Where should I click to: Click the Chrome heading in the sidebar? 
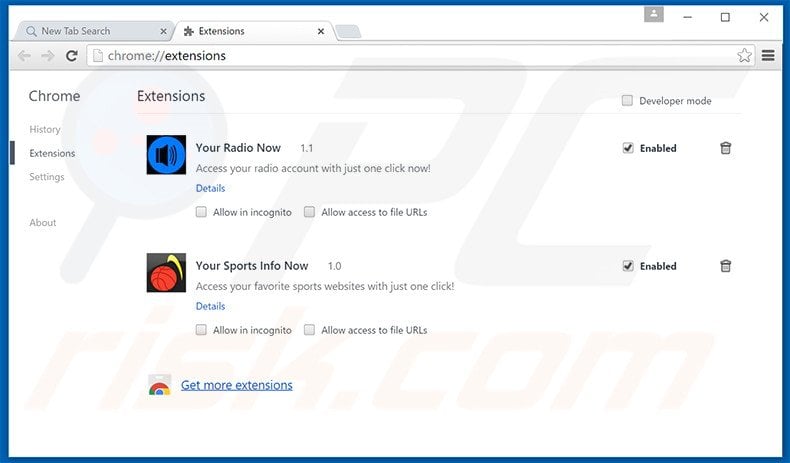(54, 96)
